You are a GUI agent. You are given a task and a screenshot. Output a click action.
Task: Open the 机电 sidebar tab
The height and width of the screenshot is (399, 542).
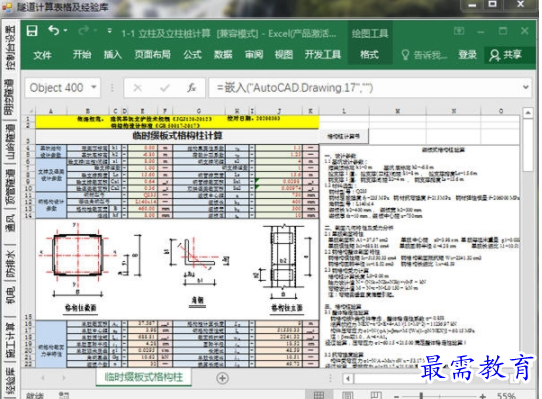point(10,296)
